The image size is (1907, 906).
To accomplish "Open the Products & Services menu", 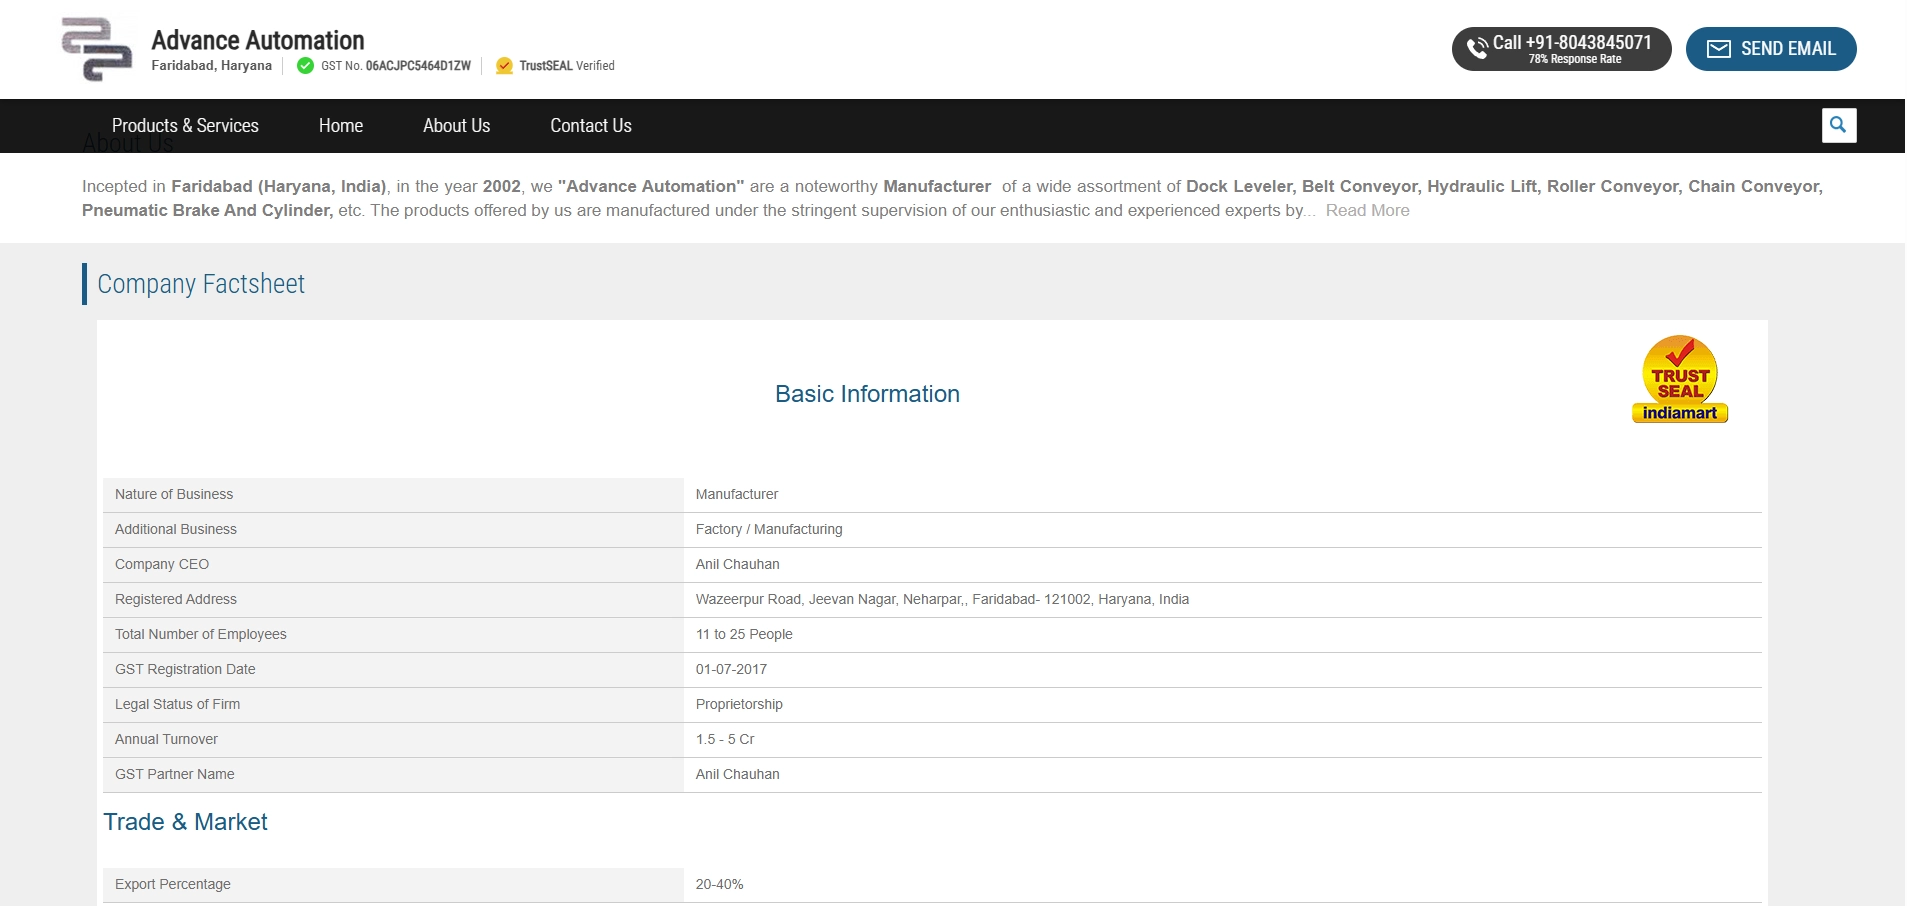I will (185, 126).
